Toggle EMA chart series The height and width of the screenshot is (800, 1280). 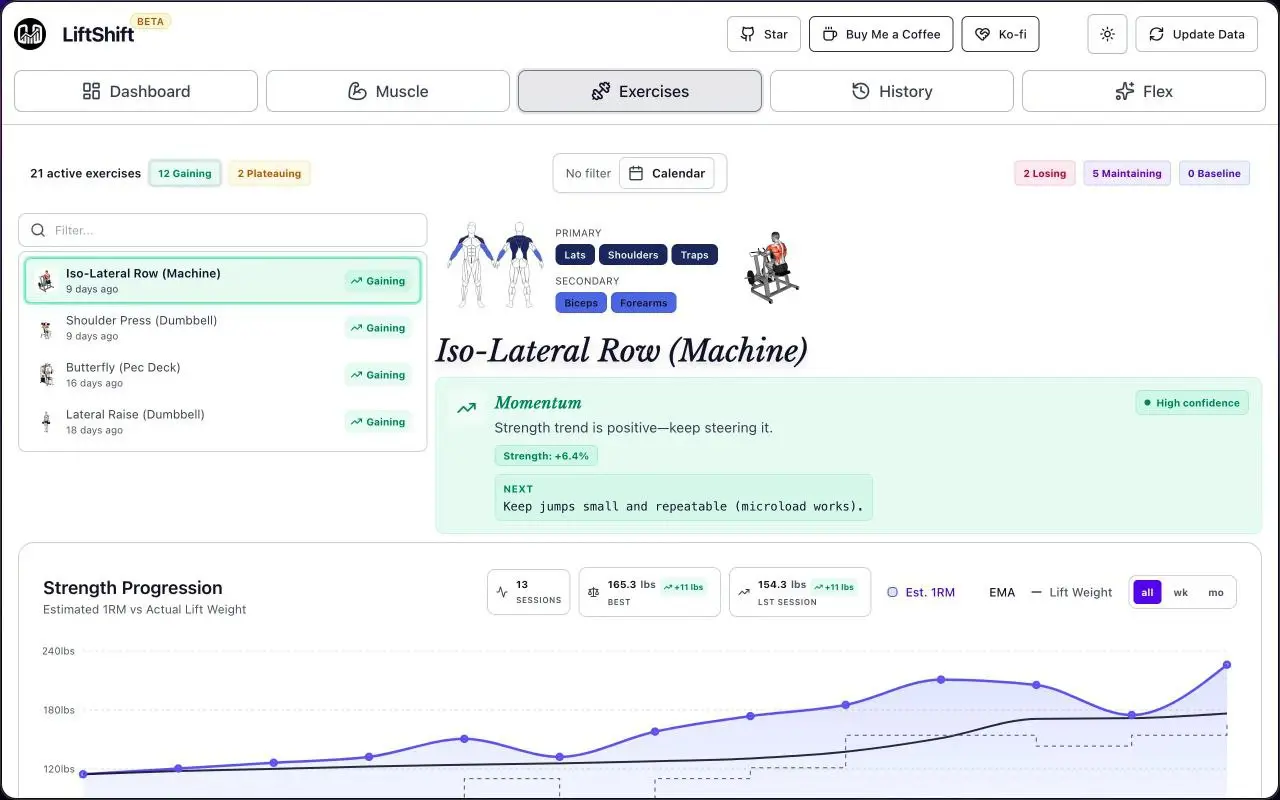[1002, 592]
